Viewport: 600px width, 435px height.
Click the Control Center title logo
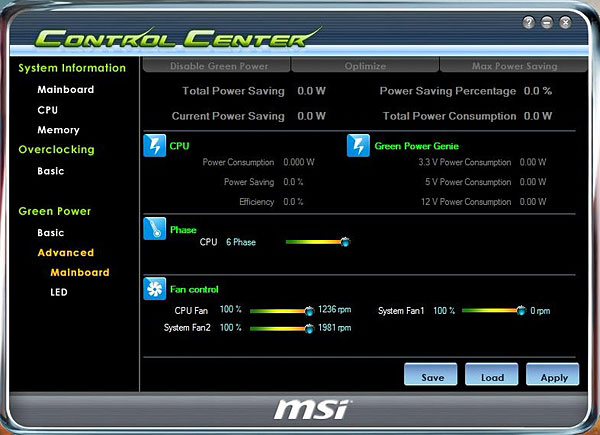tap(178, 38)
